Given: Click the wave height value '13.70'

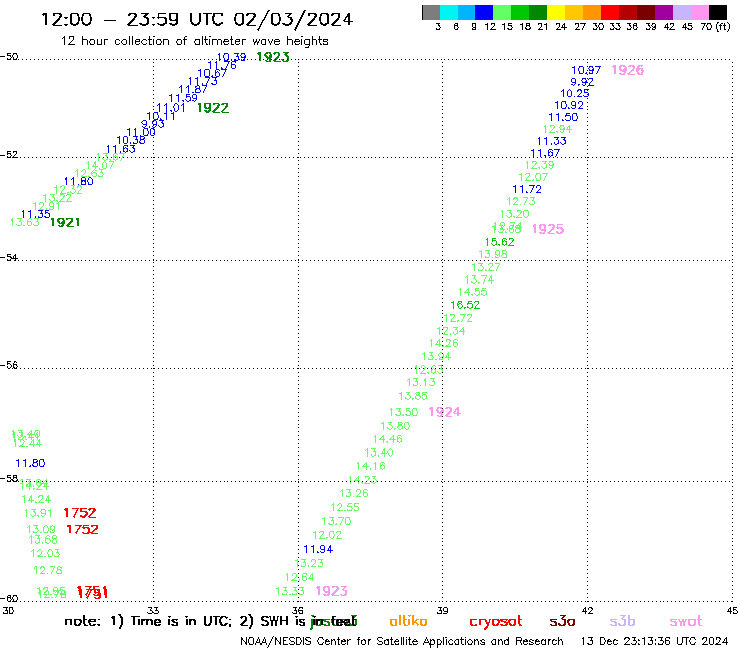Looking at the screenshot, I should (x=336, y=521).
